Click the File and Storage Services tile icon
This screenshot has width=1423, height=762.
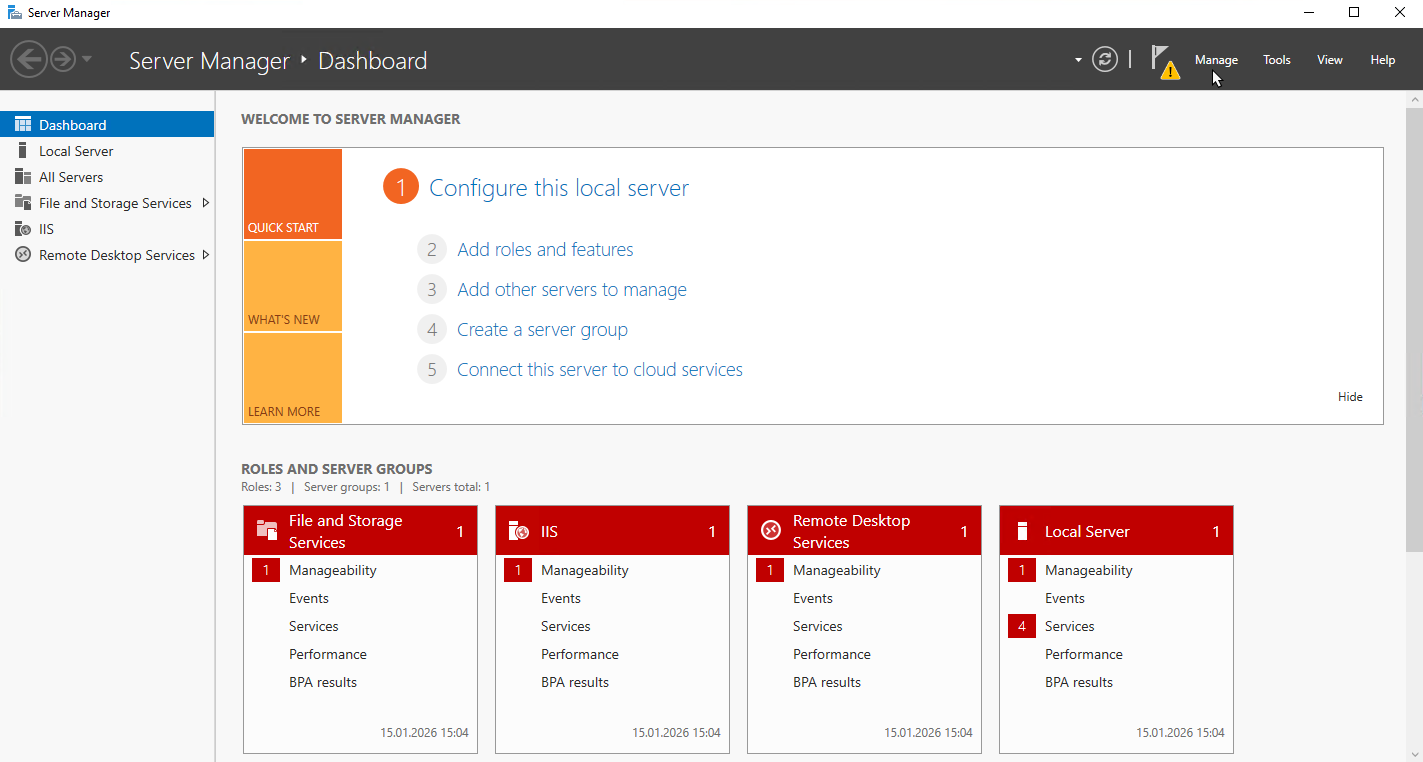tap(266, 531)
